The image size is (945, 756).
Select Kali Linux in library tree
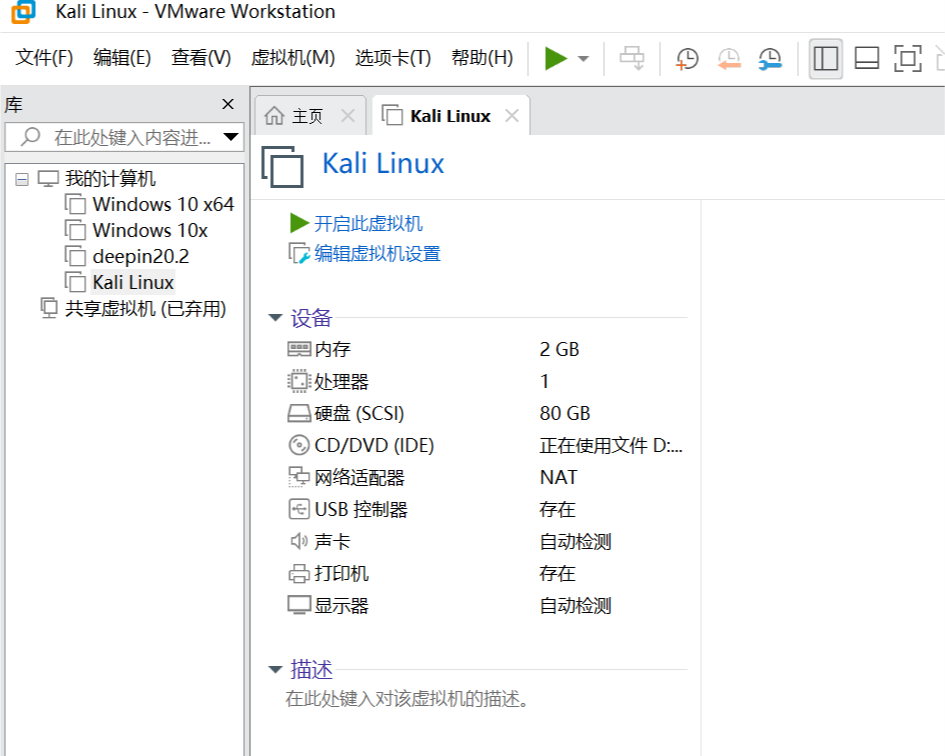(133, 282)
